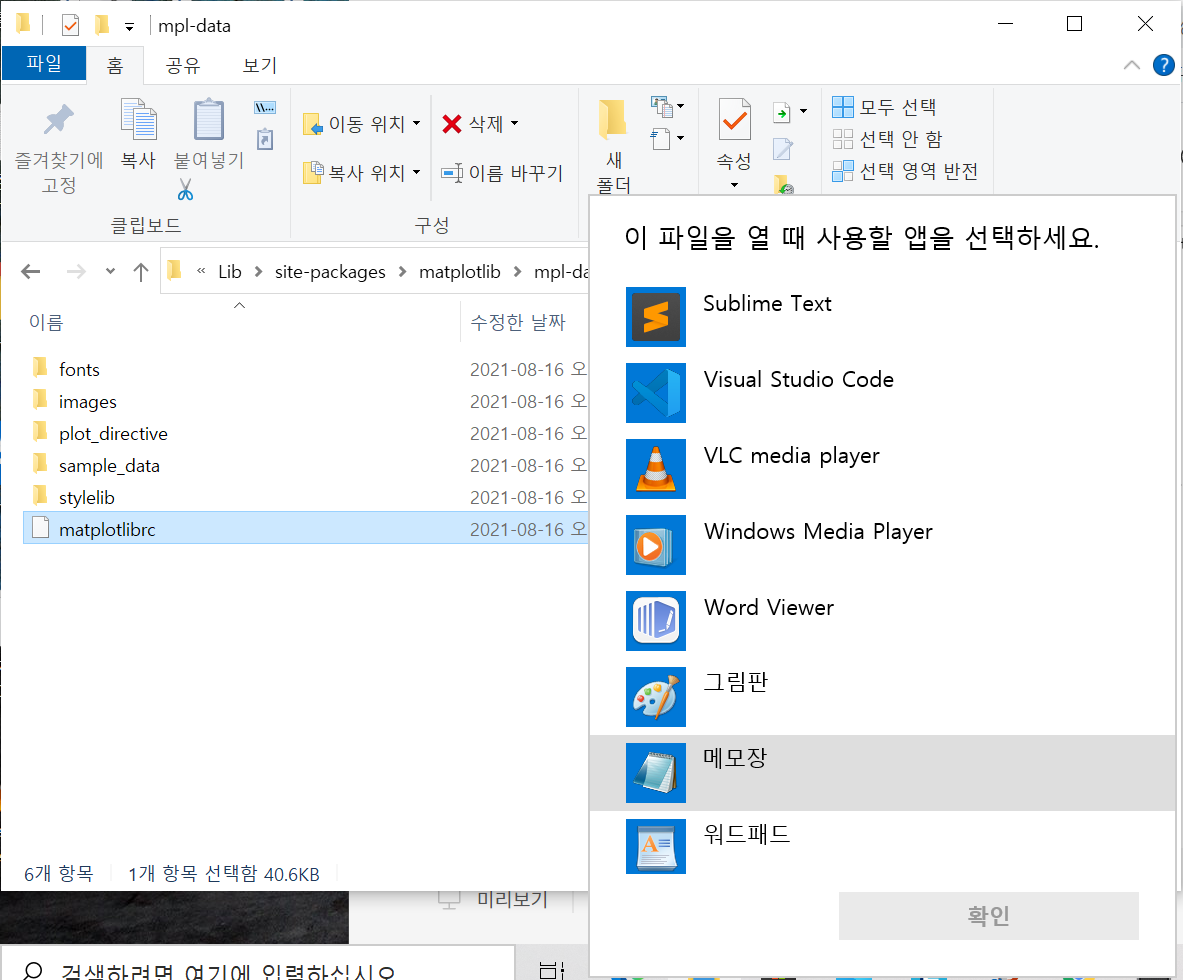Click the copy path icon in clipboard group
The image size is (1183, 980).
point(265,108)
